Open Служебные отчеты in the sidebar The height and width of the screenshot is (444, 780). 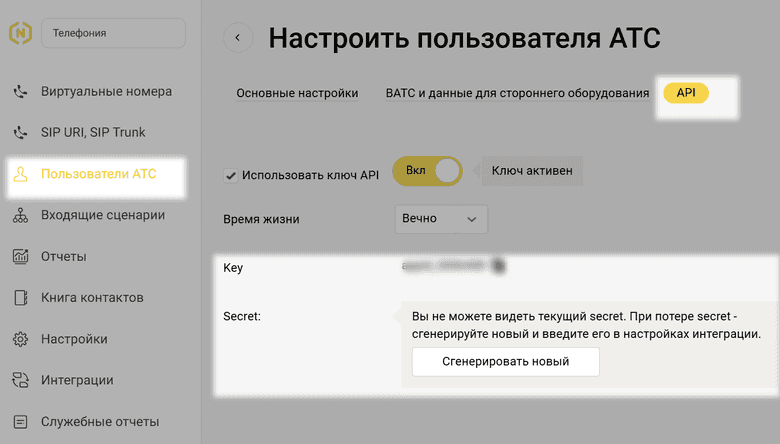[x=99, y=422]
